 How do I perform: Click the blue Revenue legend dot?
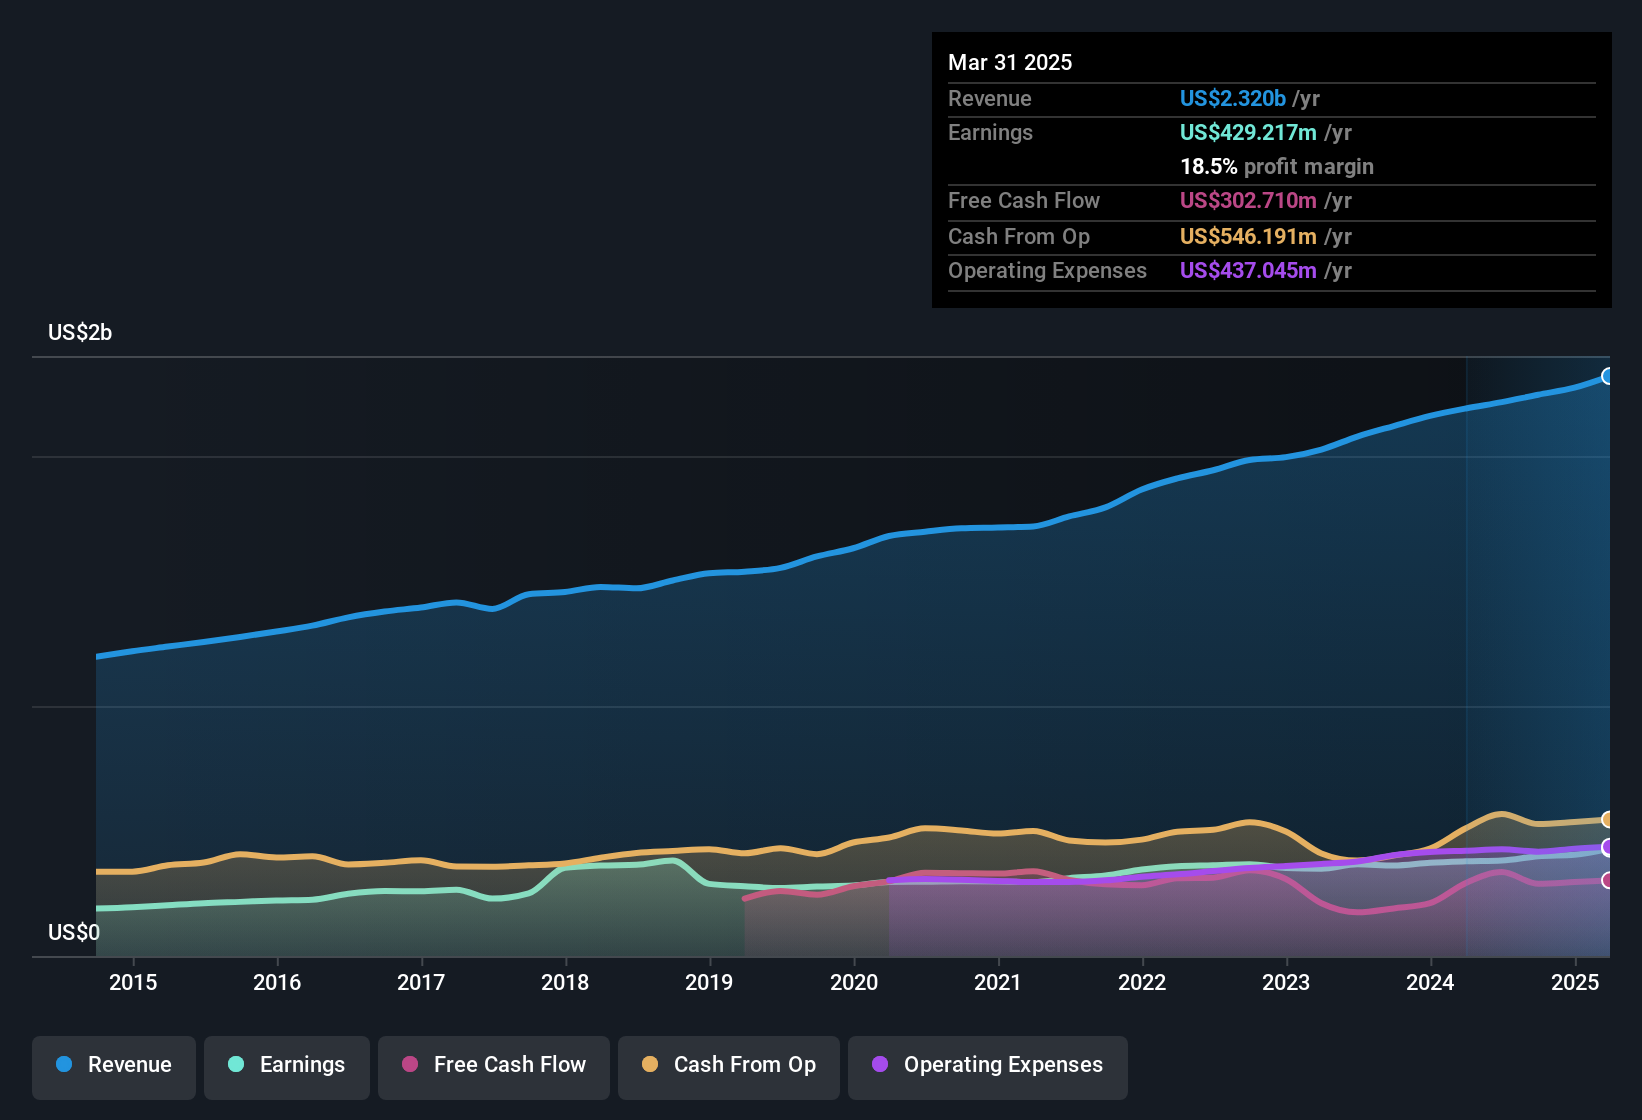64,1064
